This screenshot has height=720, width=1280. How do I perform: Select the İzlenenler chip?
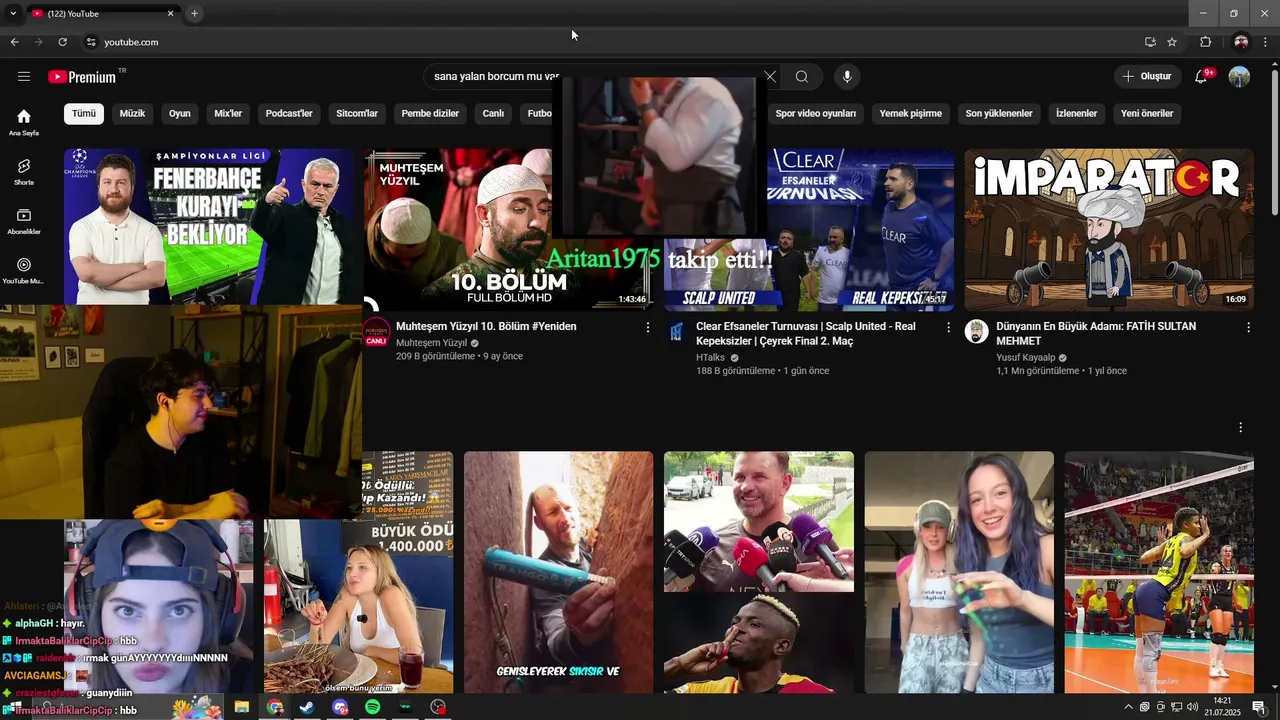tap(1077, 113)
